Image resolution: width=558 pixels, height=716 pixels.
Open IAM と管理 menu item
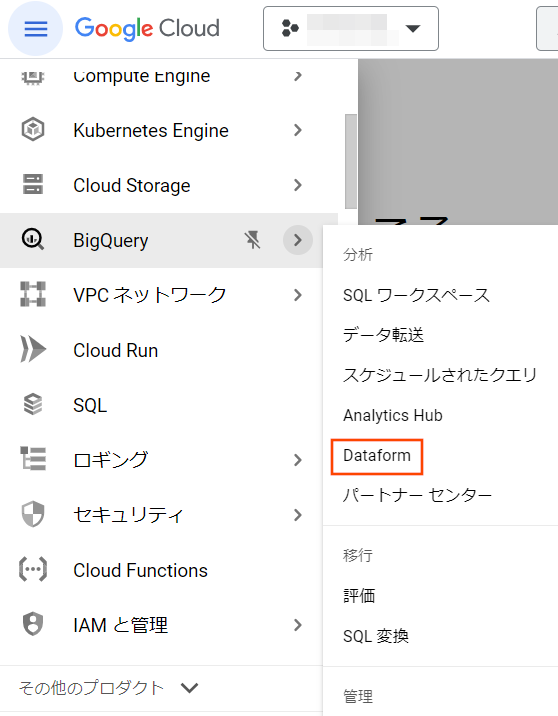tap(121, 625)
